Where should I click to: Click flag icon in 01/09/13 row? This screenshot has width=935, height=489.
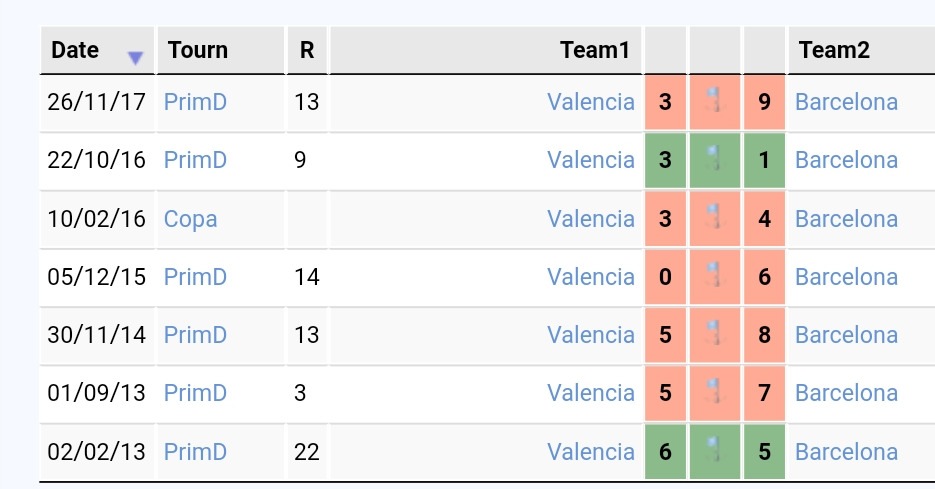[x=714, y=392]
